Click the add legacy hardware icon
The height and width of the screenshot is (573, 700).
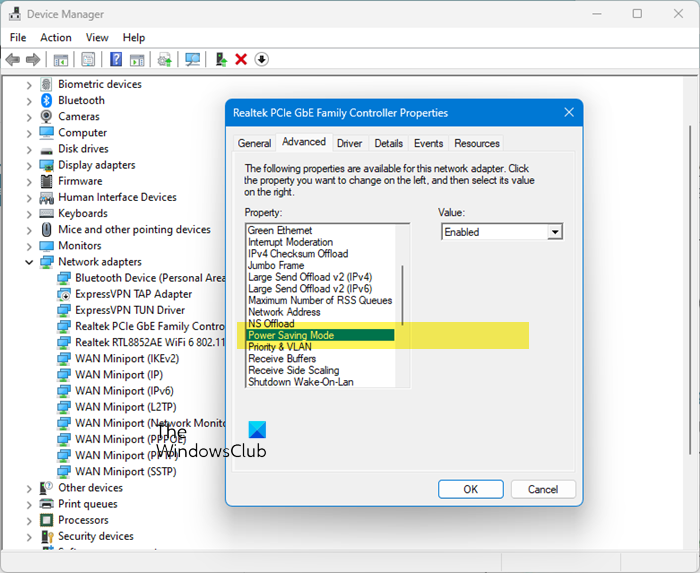tap(164, 60)
